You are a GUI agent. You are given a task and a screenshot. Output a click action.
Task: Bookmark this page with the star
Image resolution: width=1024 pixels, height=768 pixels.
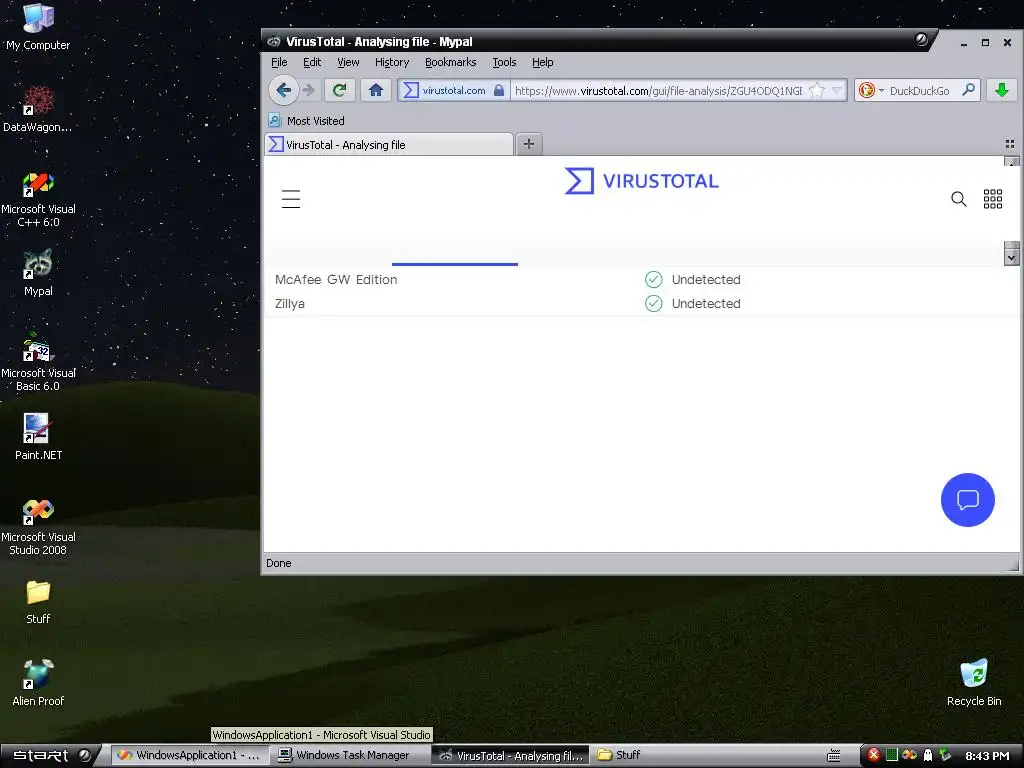pyautogui.click(x=816, y=90)
